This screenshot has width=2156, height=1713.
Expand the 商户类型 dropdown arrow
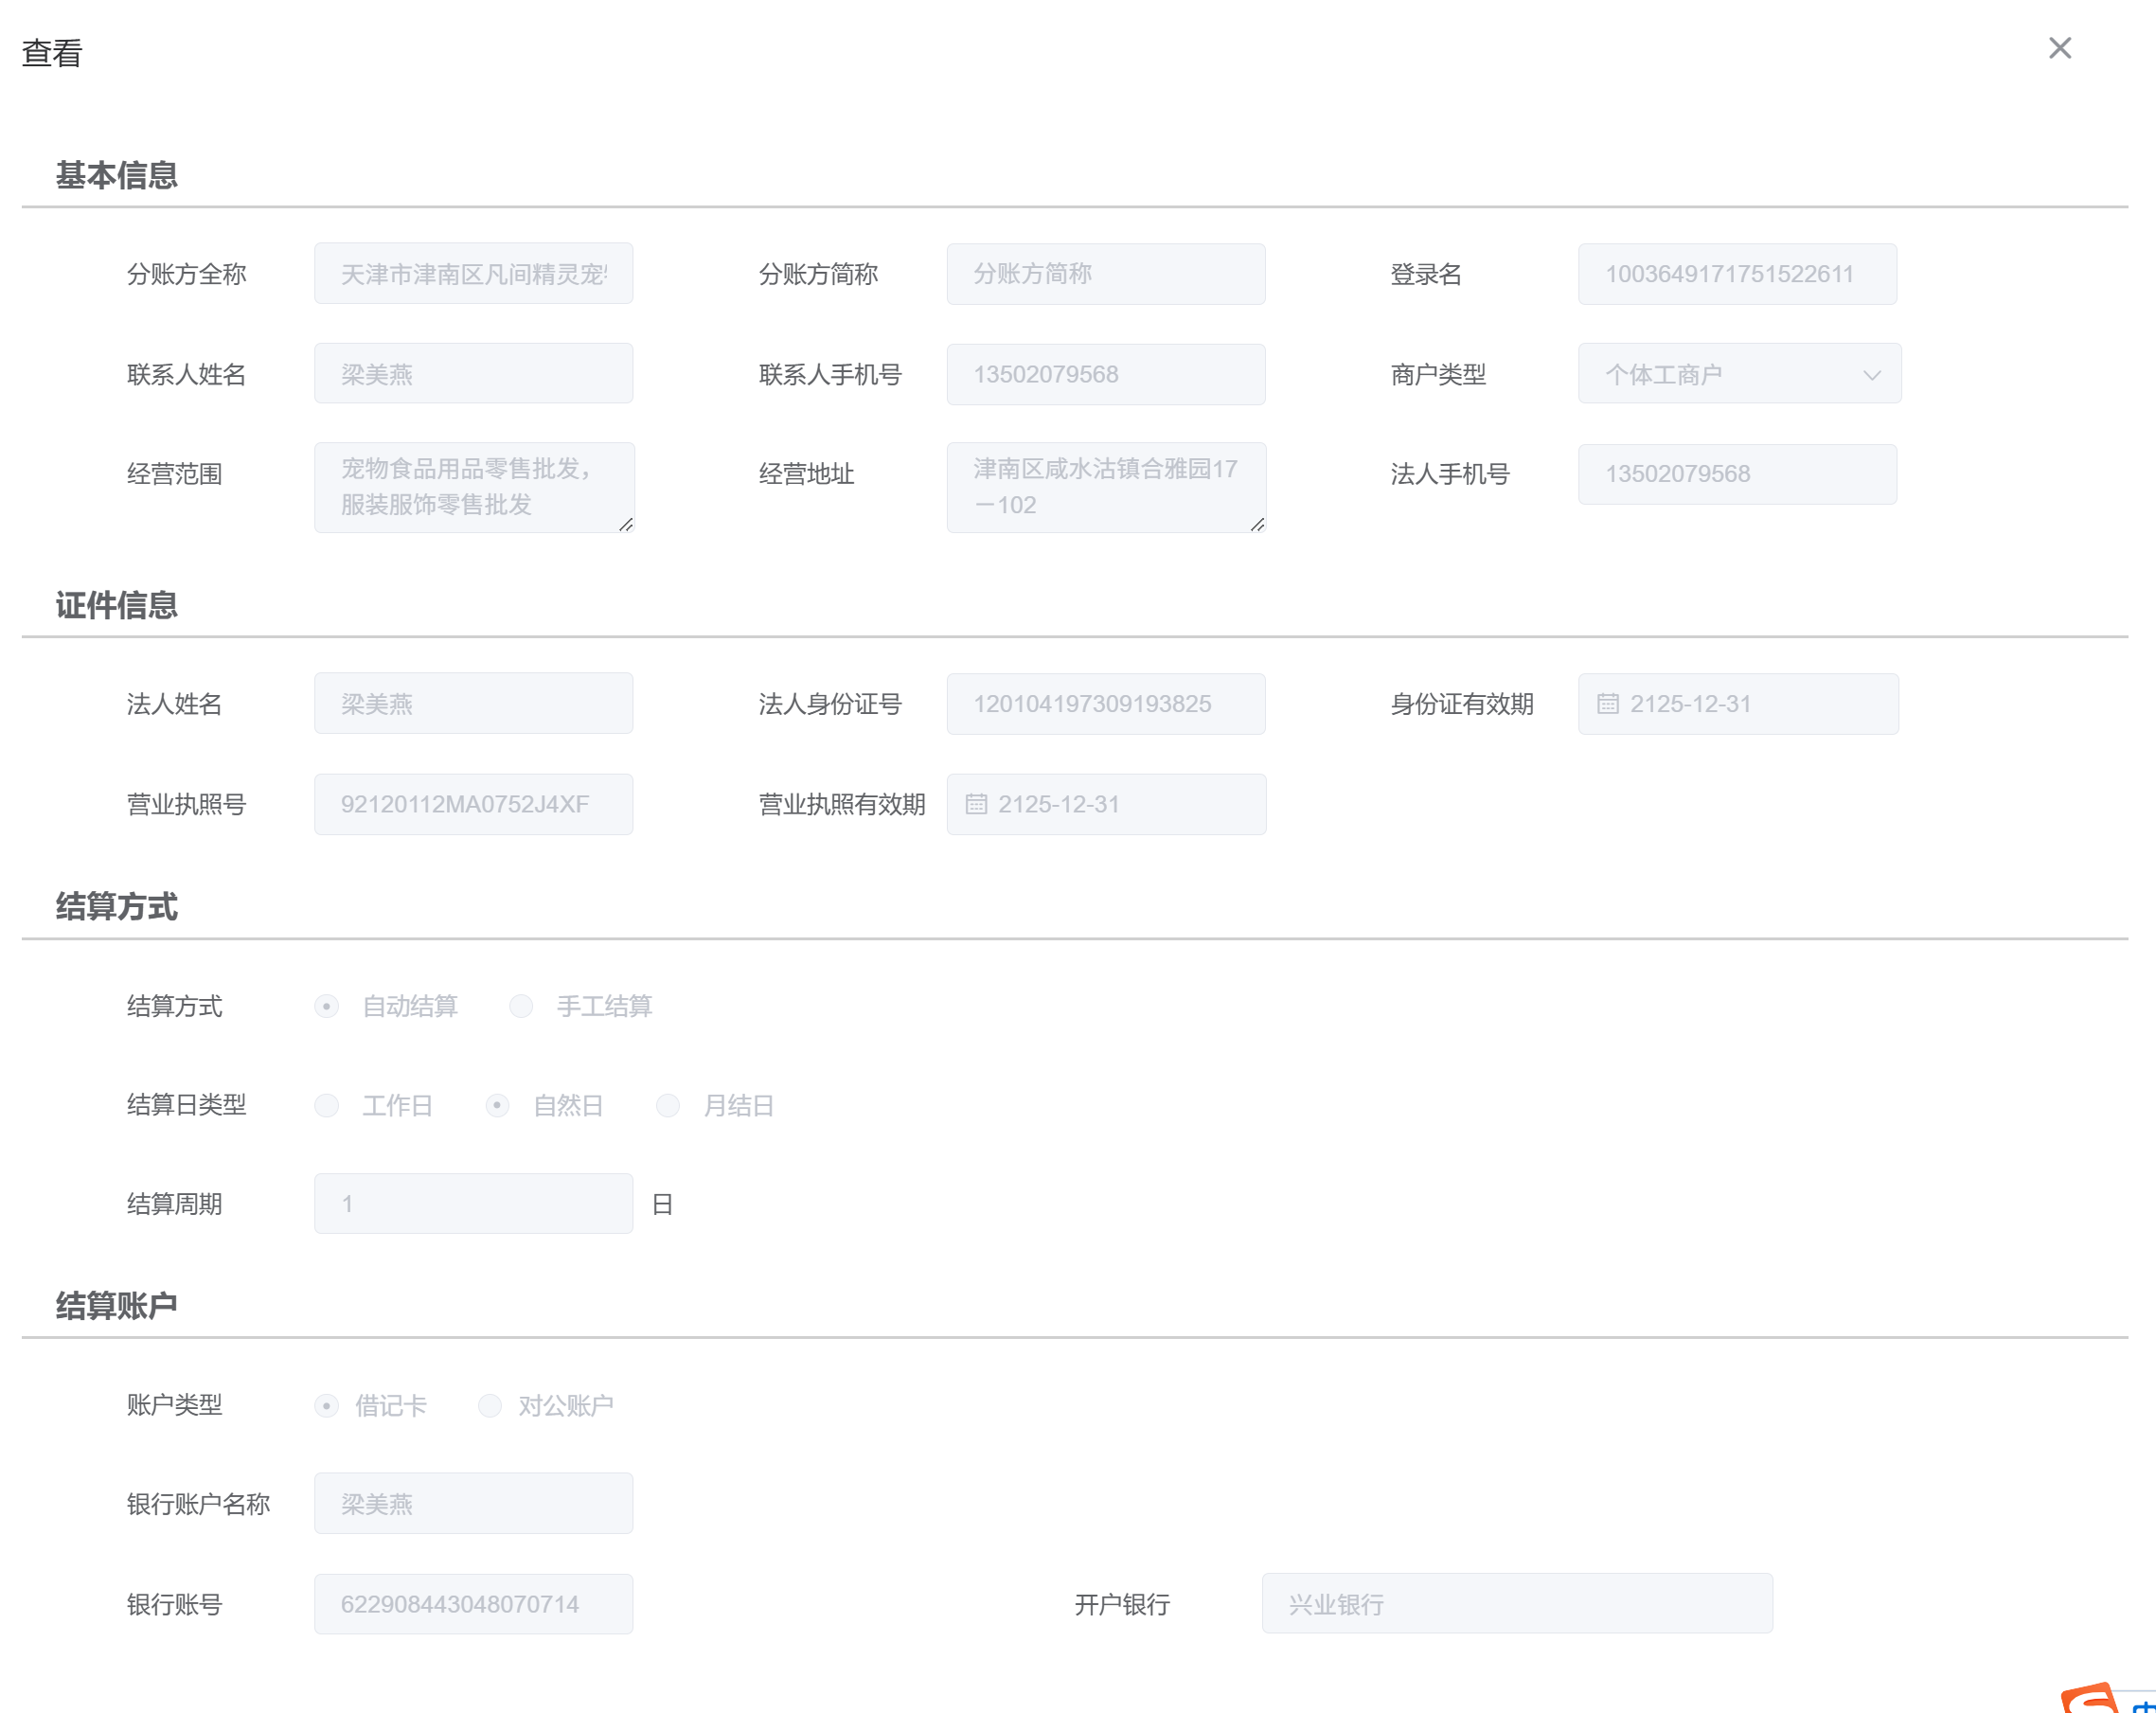pos(1871,375)
